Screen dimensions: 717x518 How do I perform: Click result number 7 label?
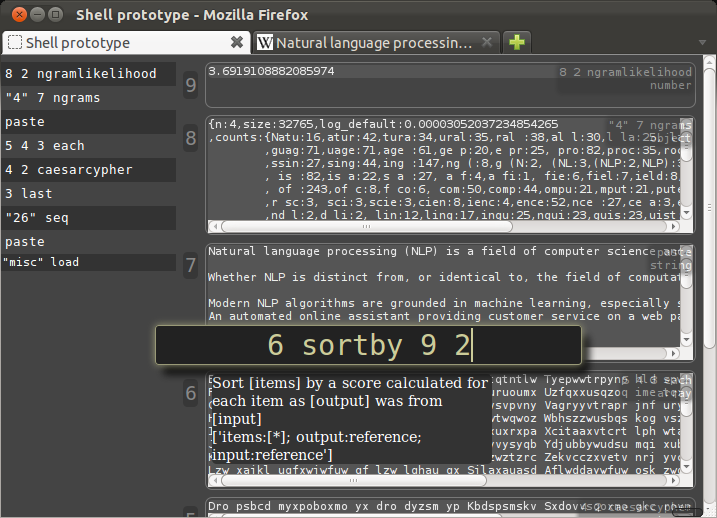click(x=191, y=265)
